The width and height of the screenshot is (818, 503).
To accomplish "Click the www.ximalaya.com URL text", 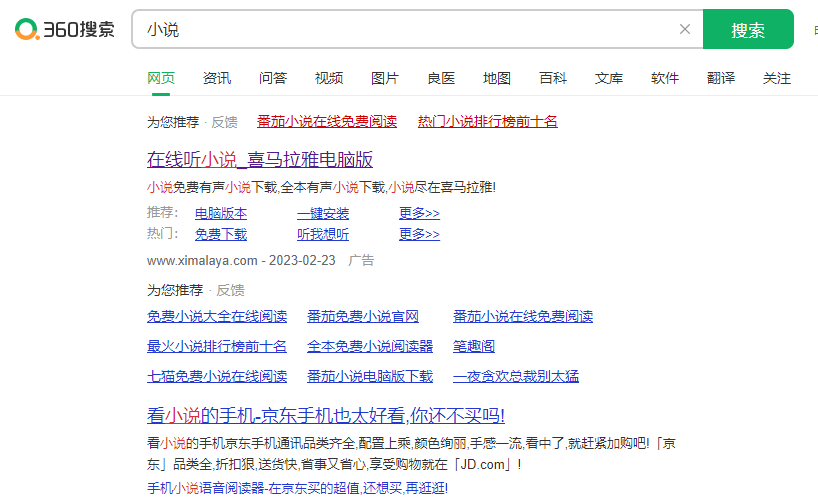I will click(x=202, y=260).
